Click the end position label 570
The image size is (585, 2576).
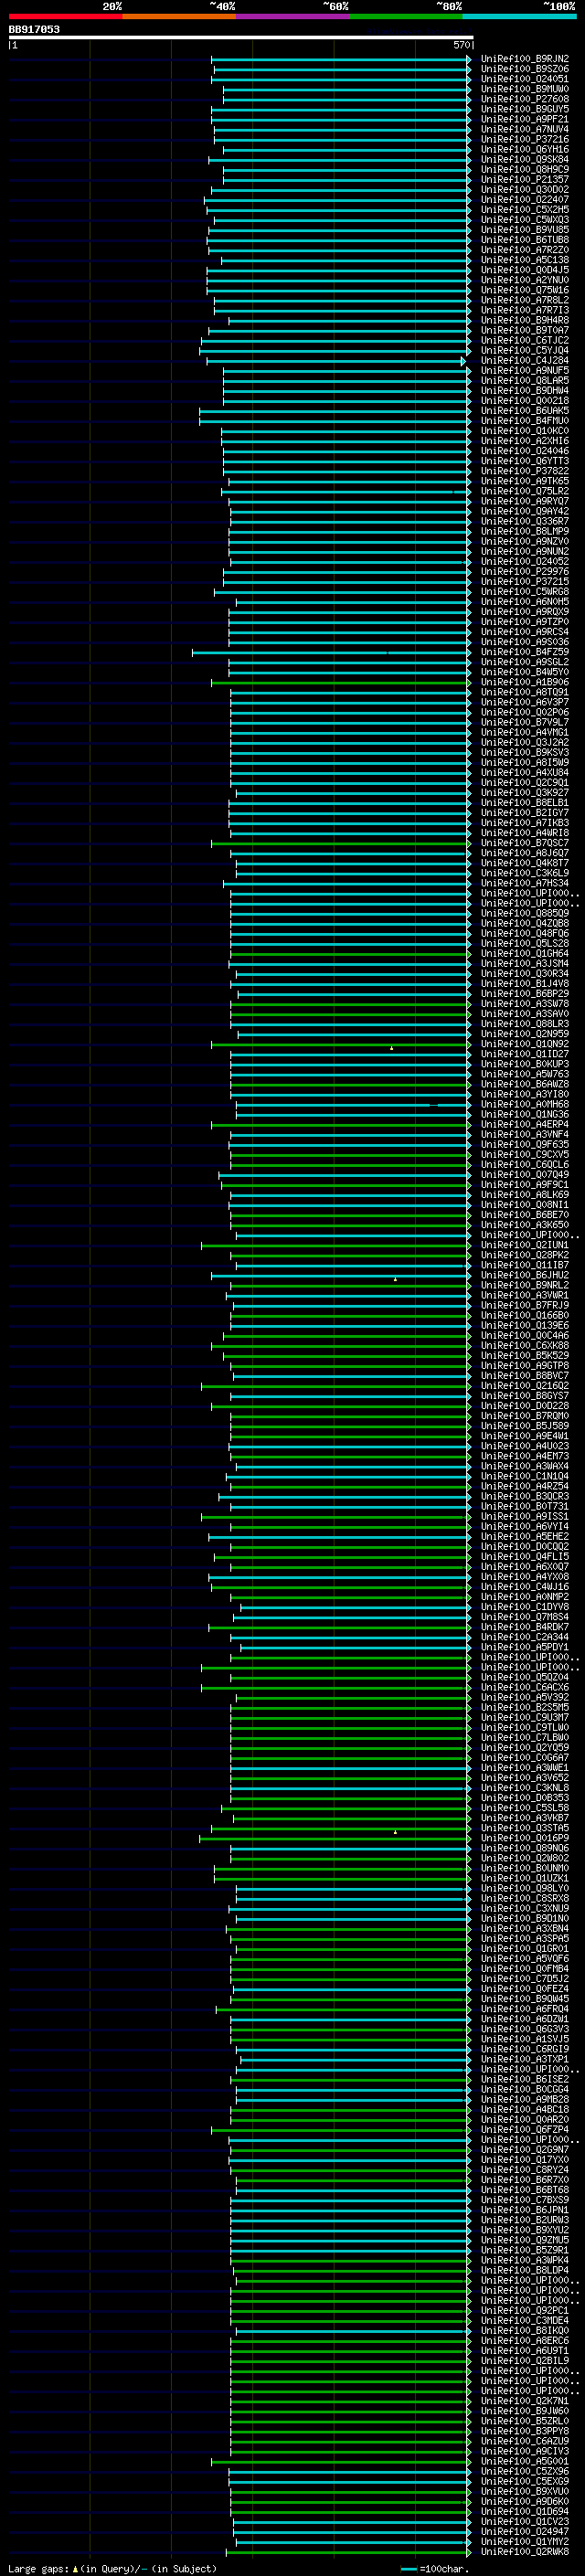461,45
